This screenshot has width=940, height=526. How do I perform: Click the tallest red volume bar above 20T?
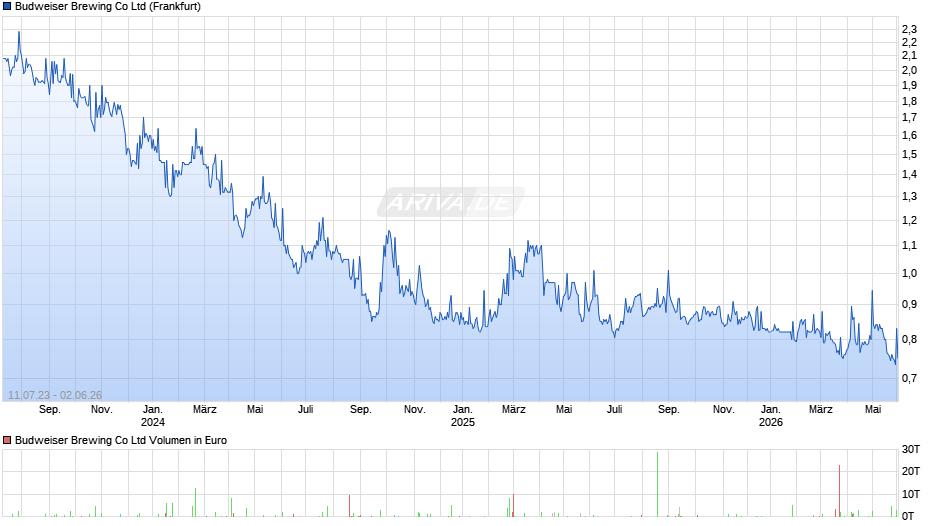coord(839,491)
